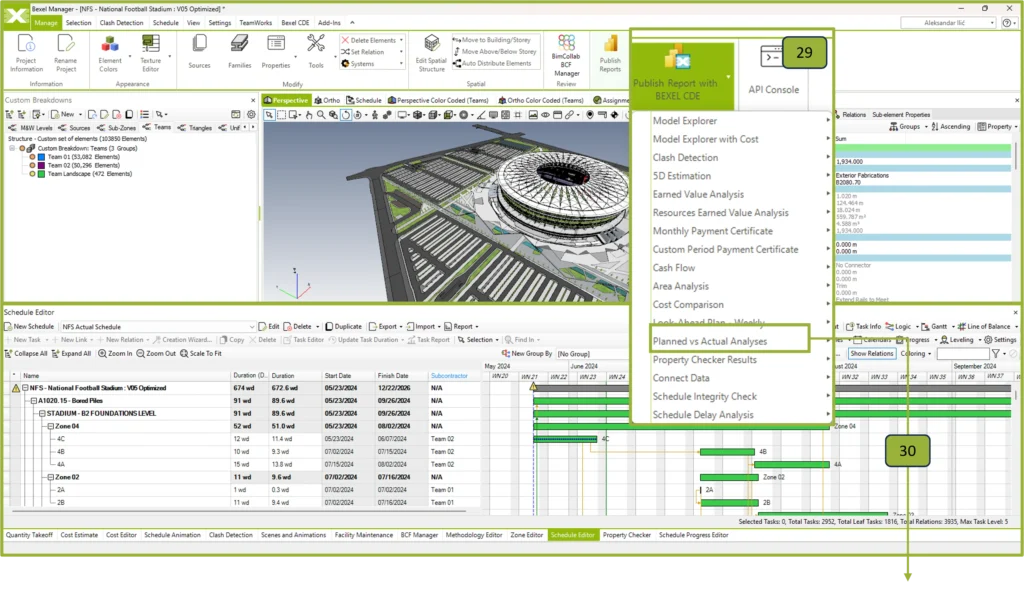Select Schedule Delay Analysis menu item
1024x590 pixels.
(703, 415)
